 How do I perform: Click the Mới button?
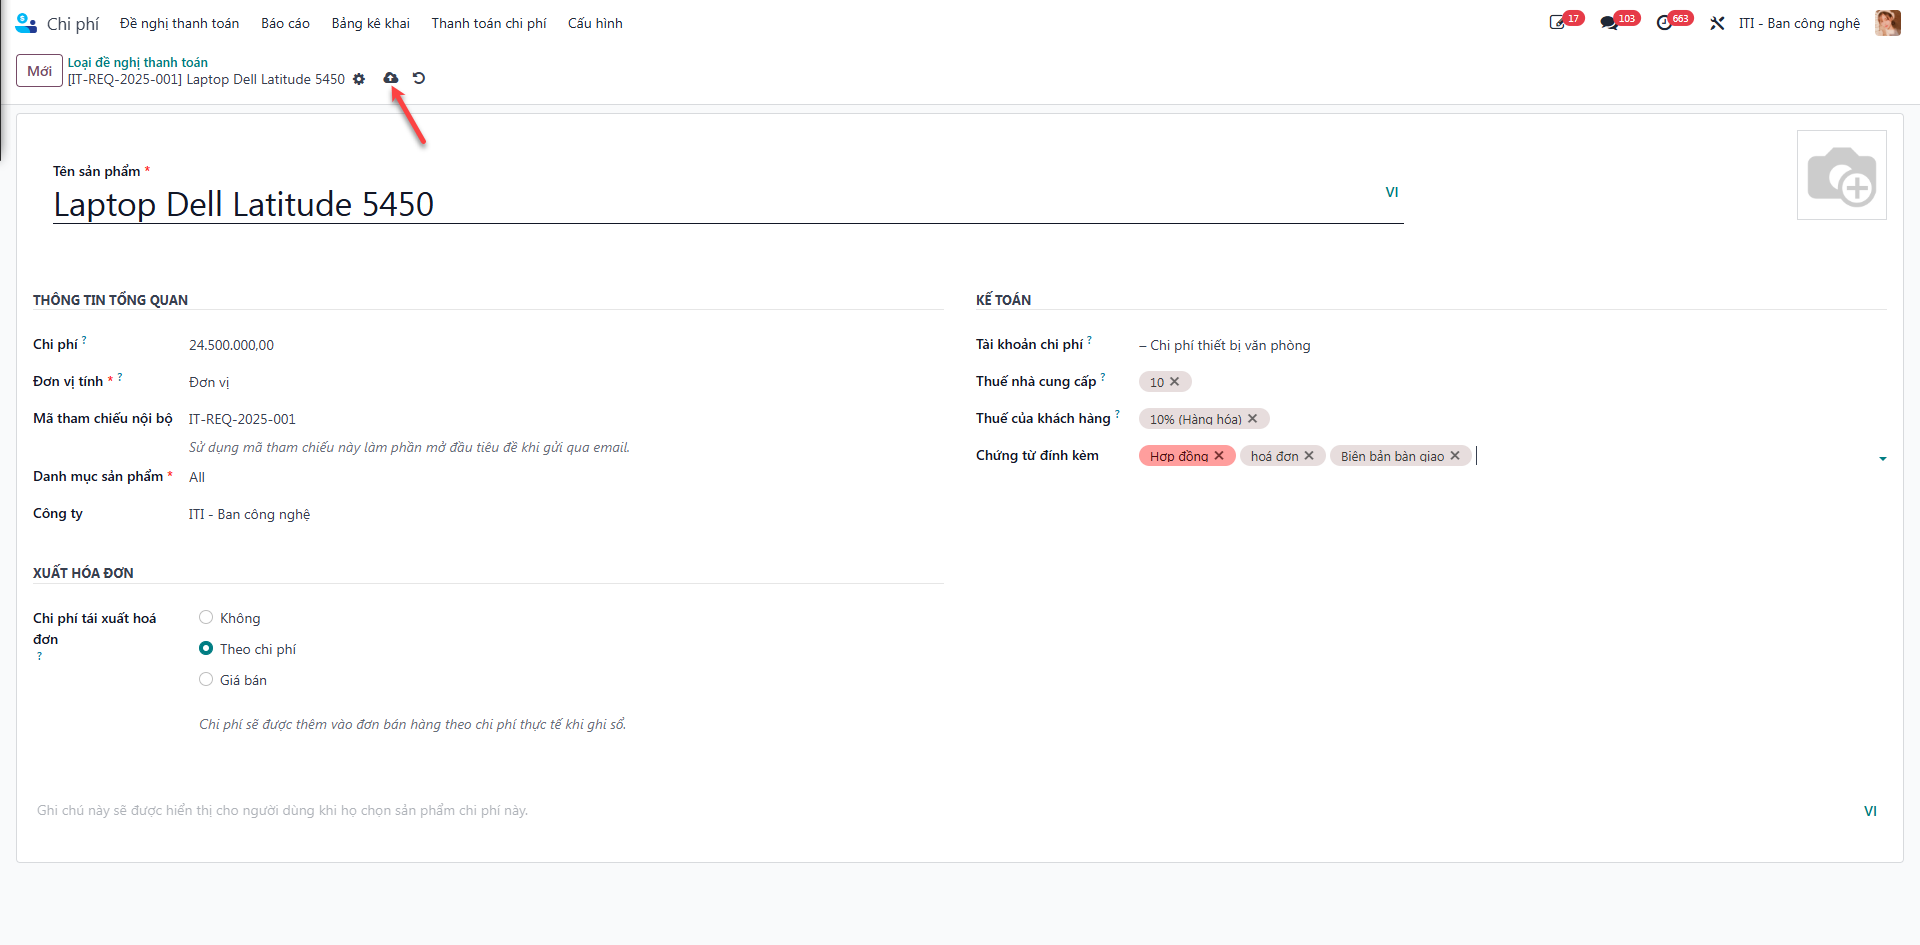point(40,71)
